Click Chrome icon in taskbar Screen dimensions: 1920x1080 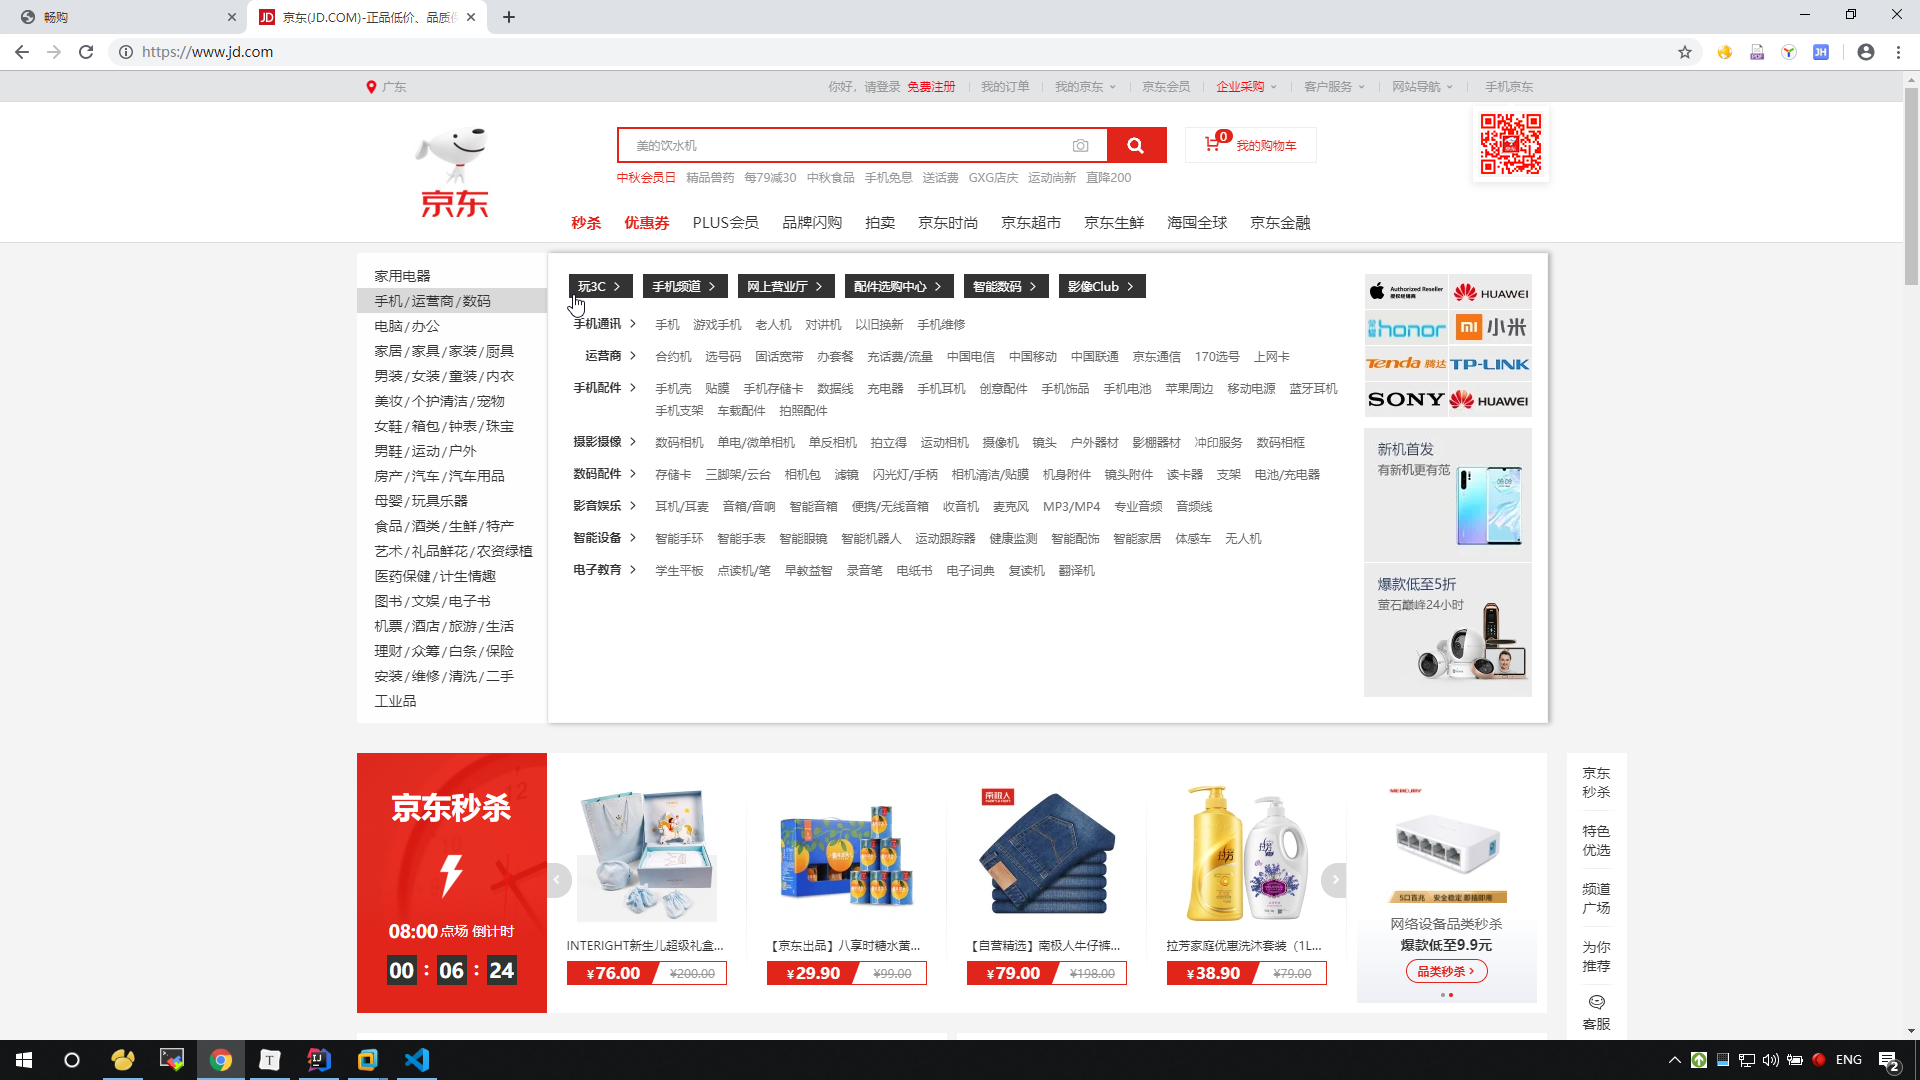coord(221,1060)
